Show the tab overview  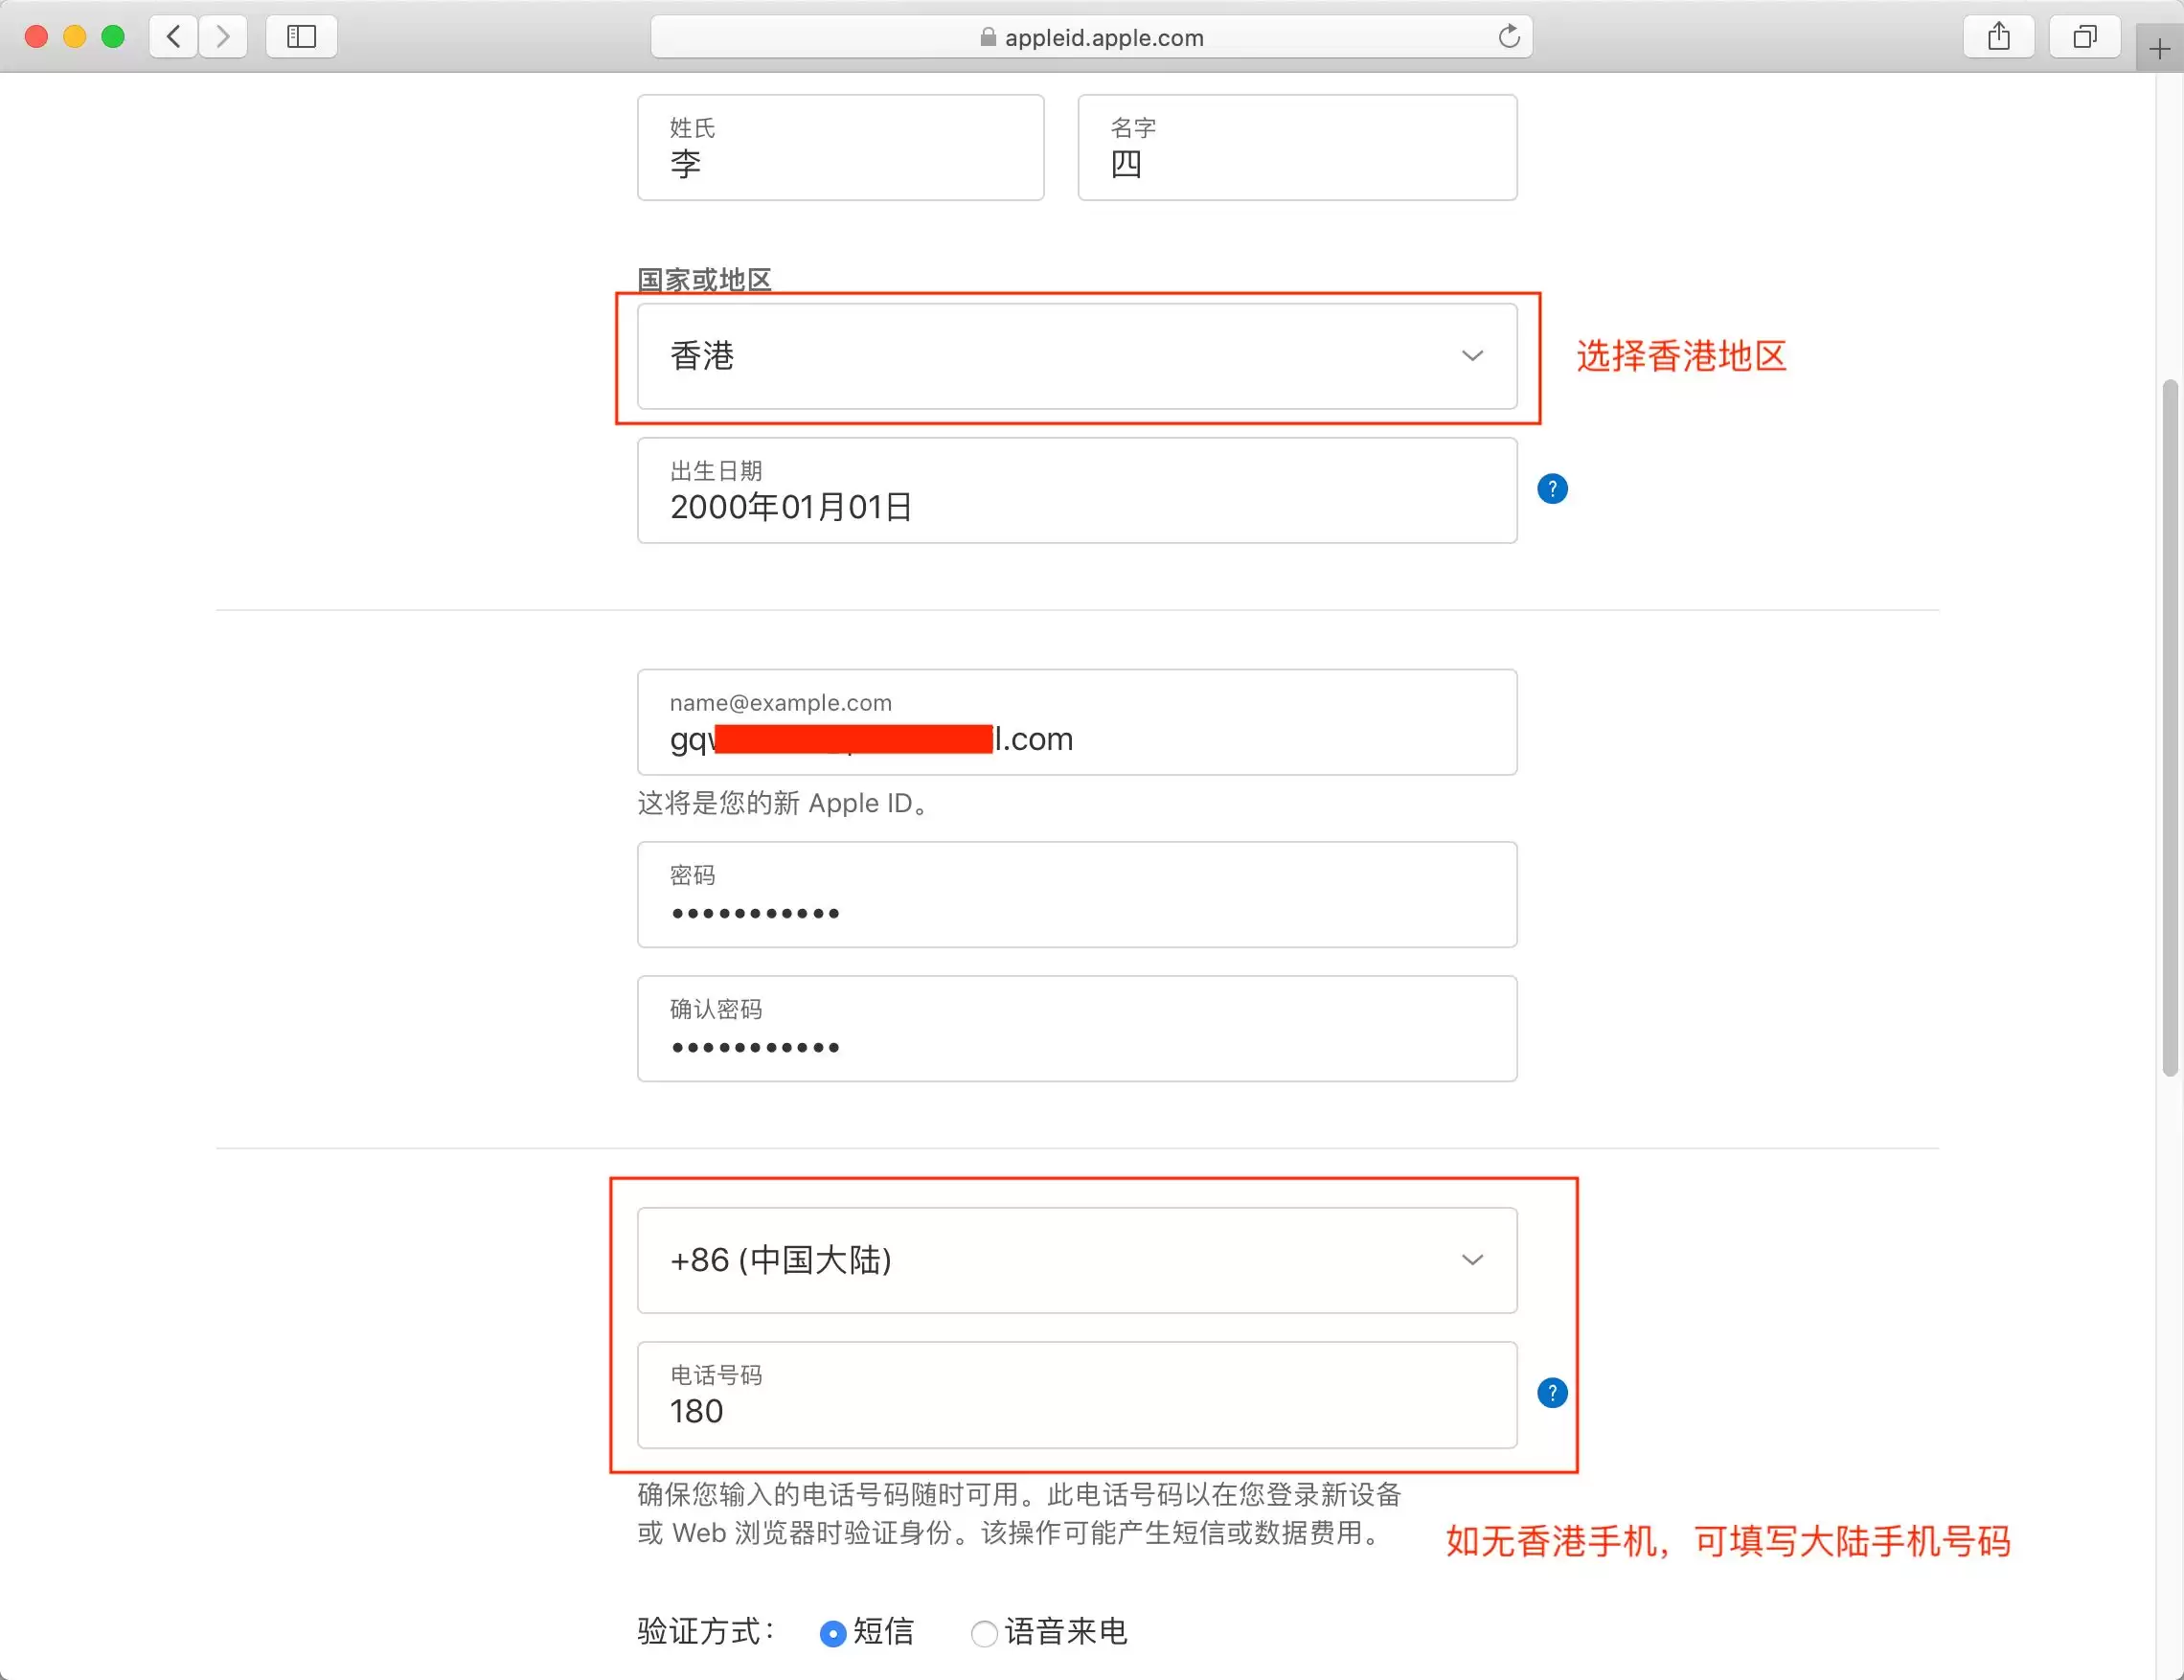[x=2084, y=36]
